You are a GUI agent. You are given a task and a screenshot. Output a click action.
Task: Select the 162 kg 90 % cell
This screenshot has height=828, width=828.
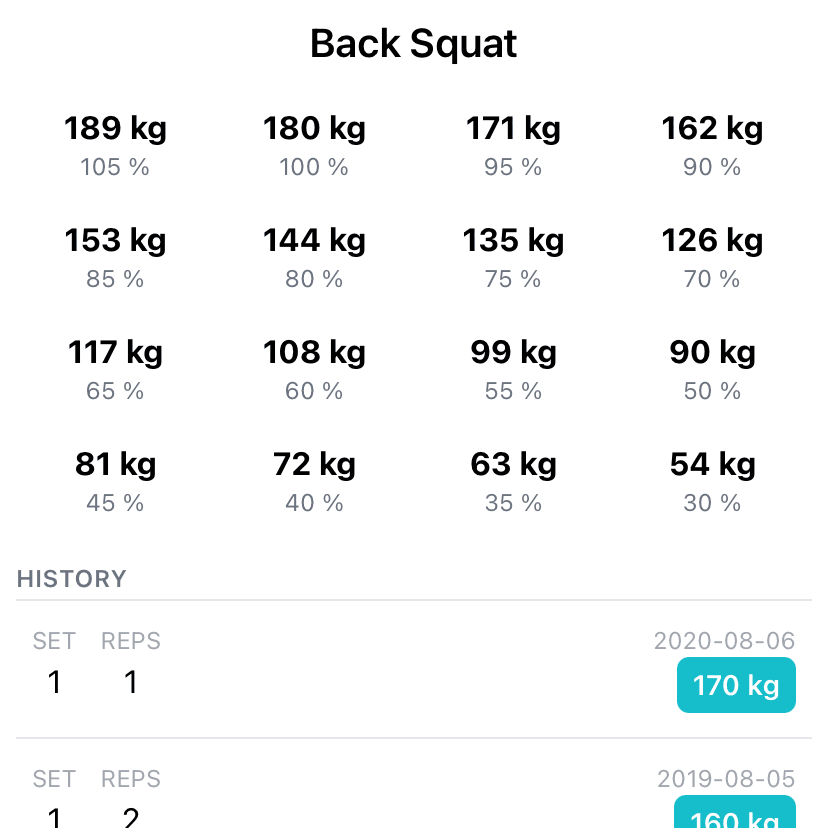click(712, 145)
